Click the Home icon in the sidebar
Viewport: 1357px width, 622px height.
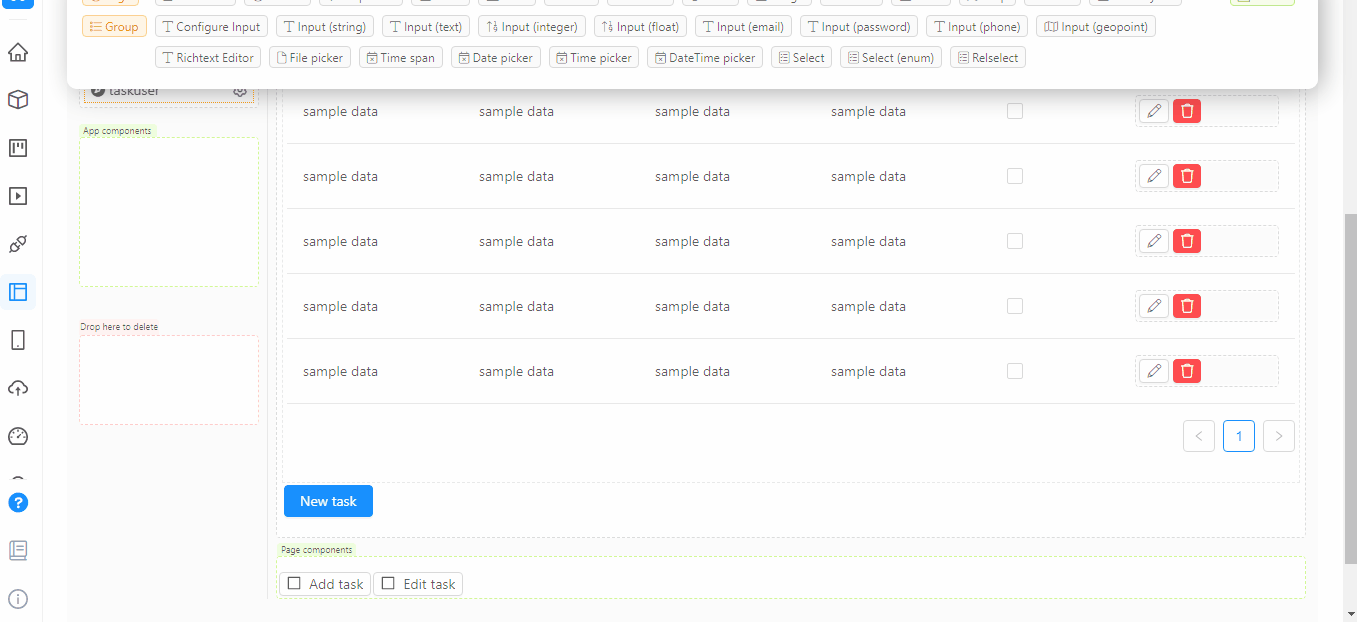tap(18, 52)
